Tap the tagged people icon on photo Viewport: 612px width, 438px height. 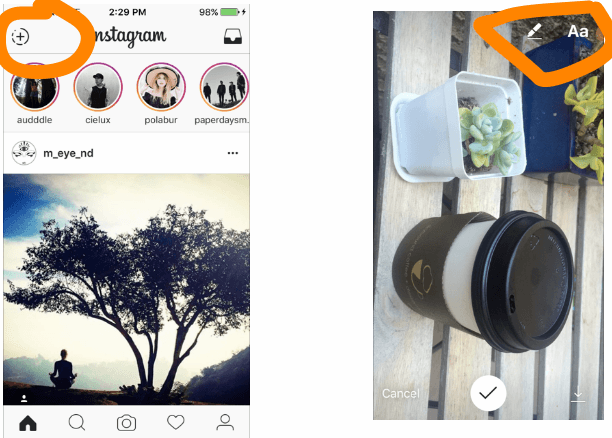(24, 399)
